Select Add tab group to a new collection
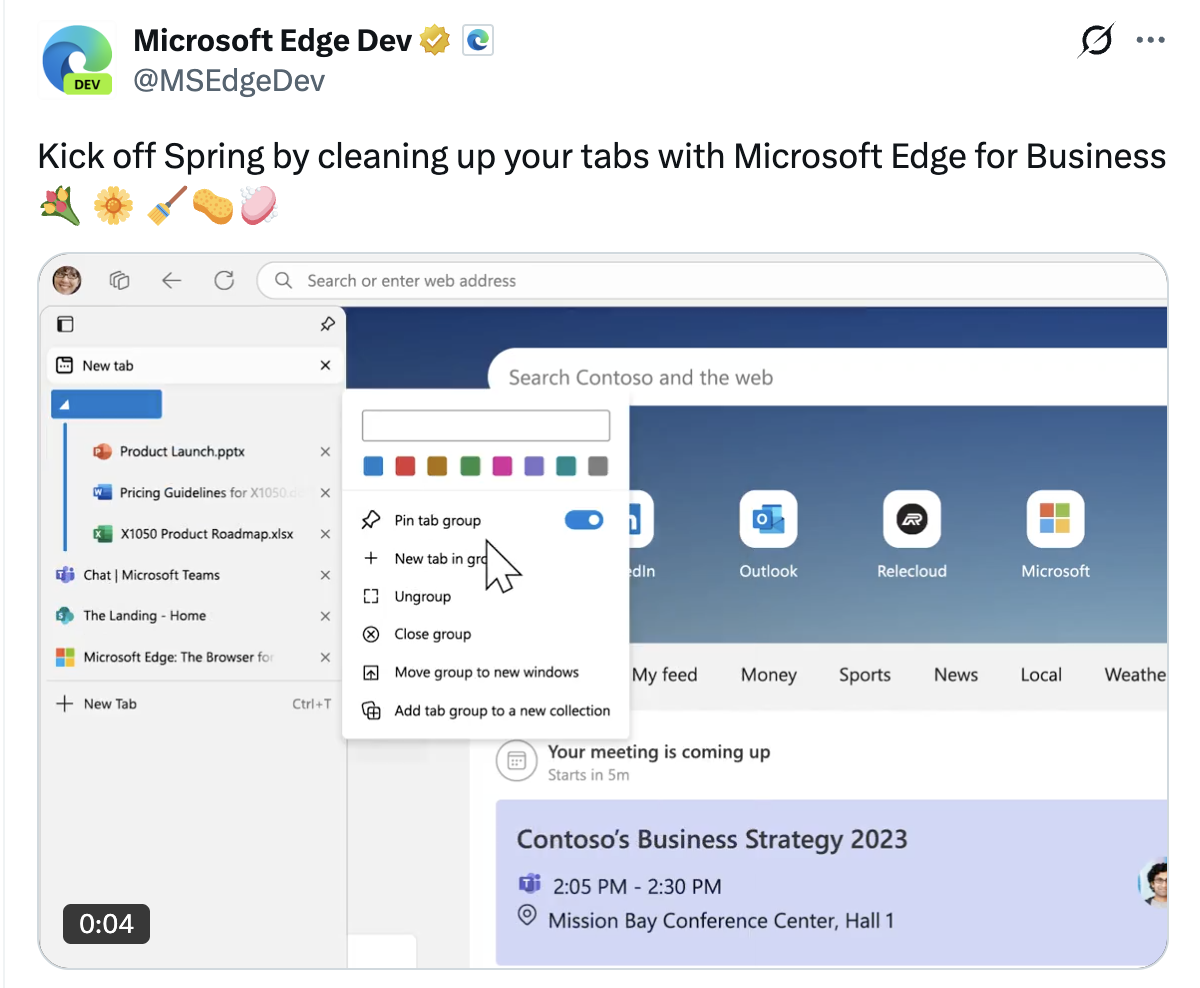The image size is (1200, 988). coord(486,711)
